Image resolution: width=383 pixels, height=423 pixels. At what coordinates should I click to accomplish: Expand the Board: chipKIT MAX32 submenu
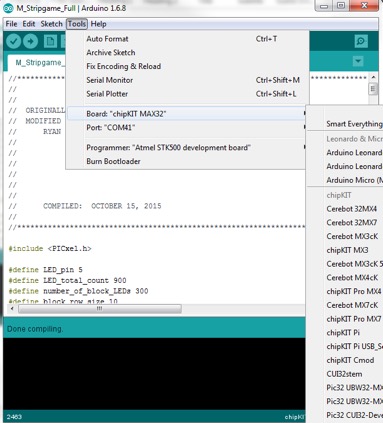pyautogui.click(x=187, y=114)
